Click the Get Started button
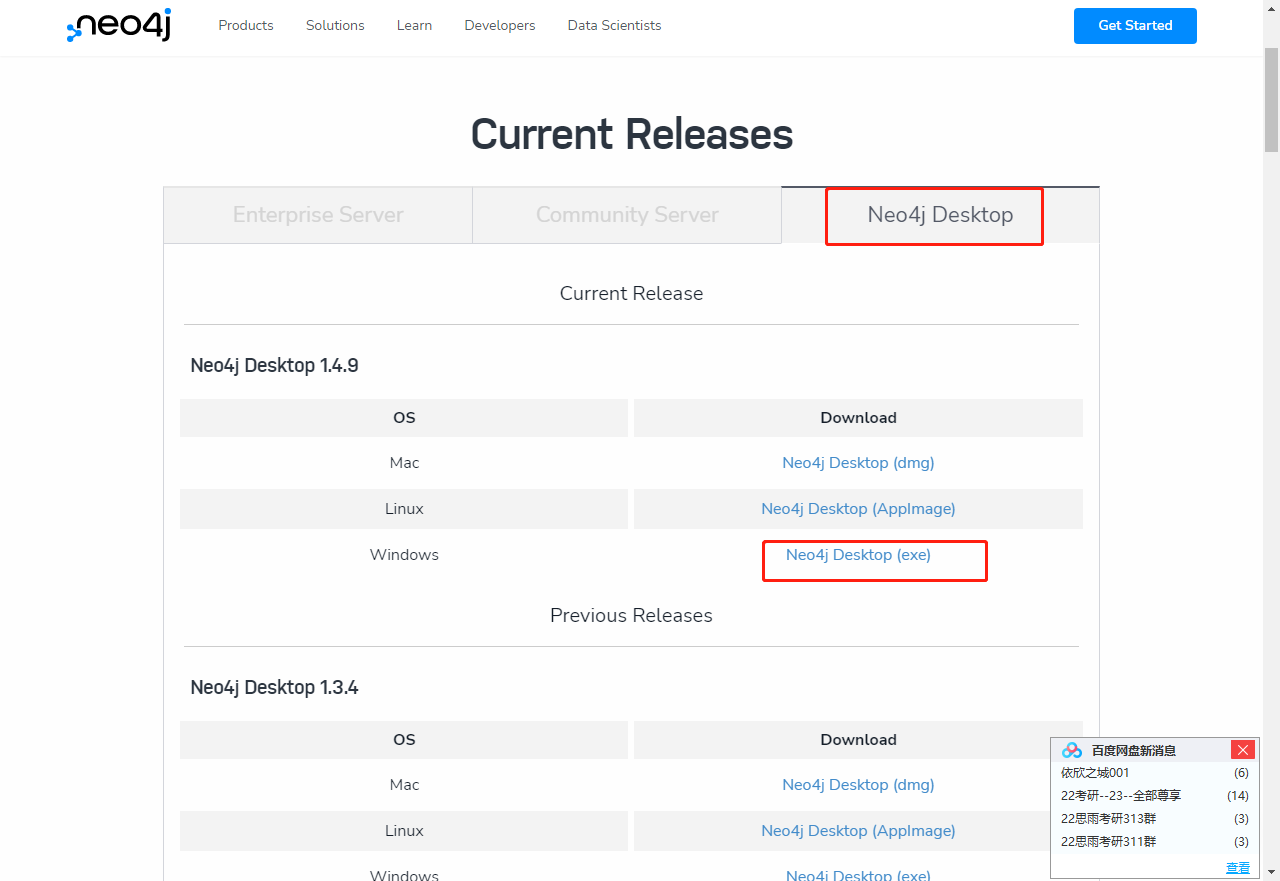1280x881 pixels. point(1135,26)
